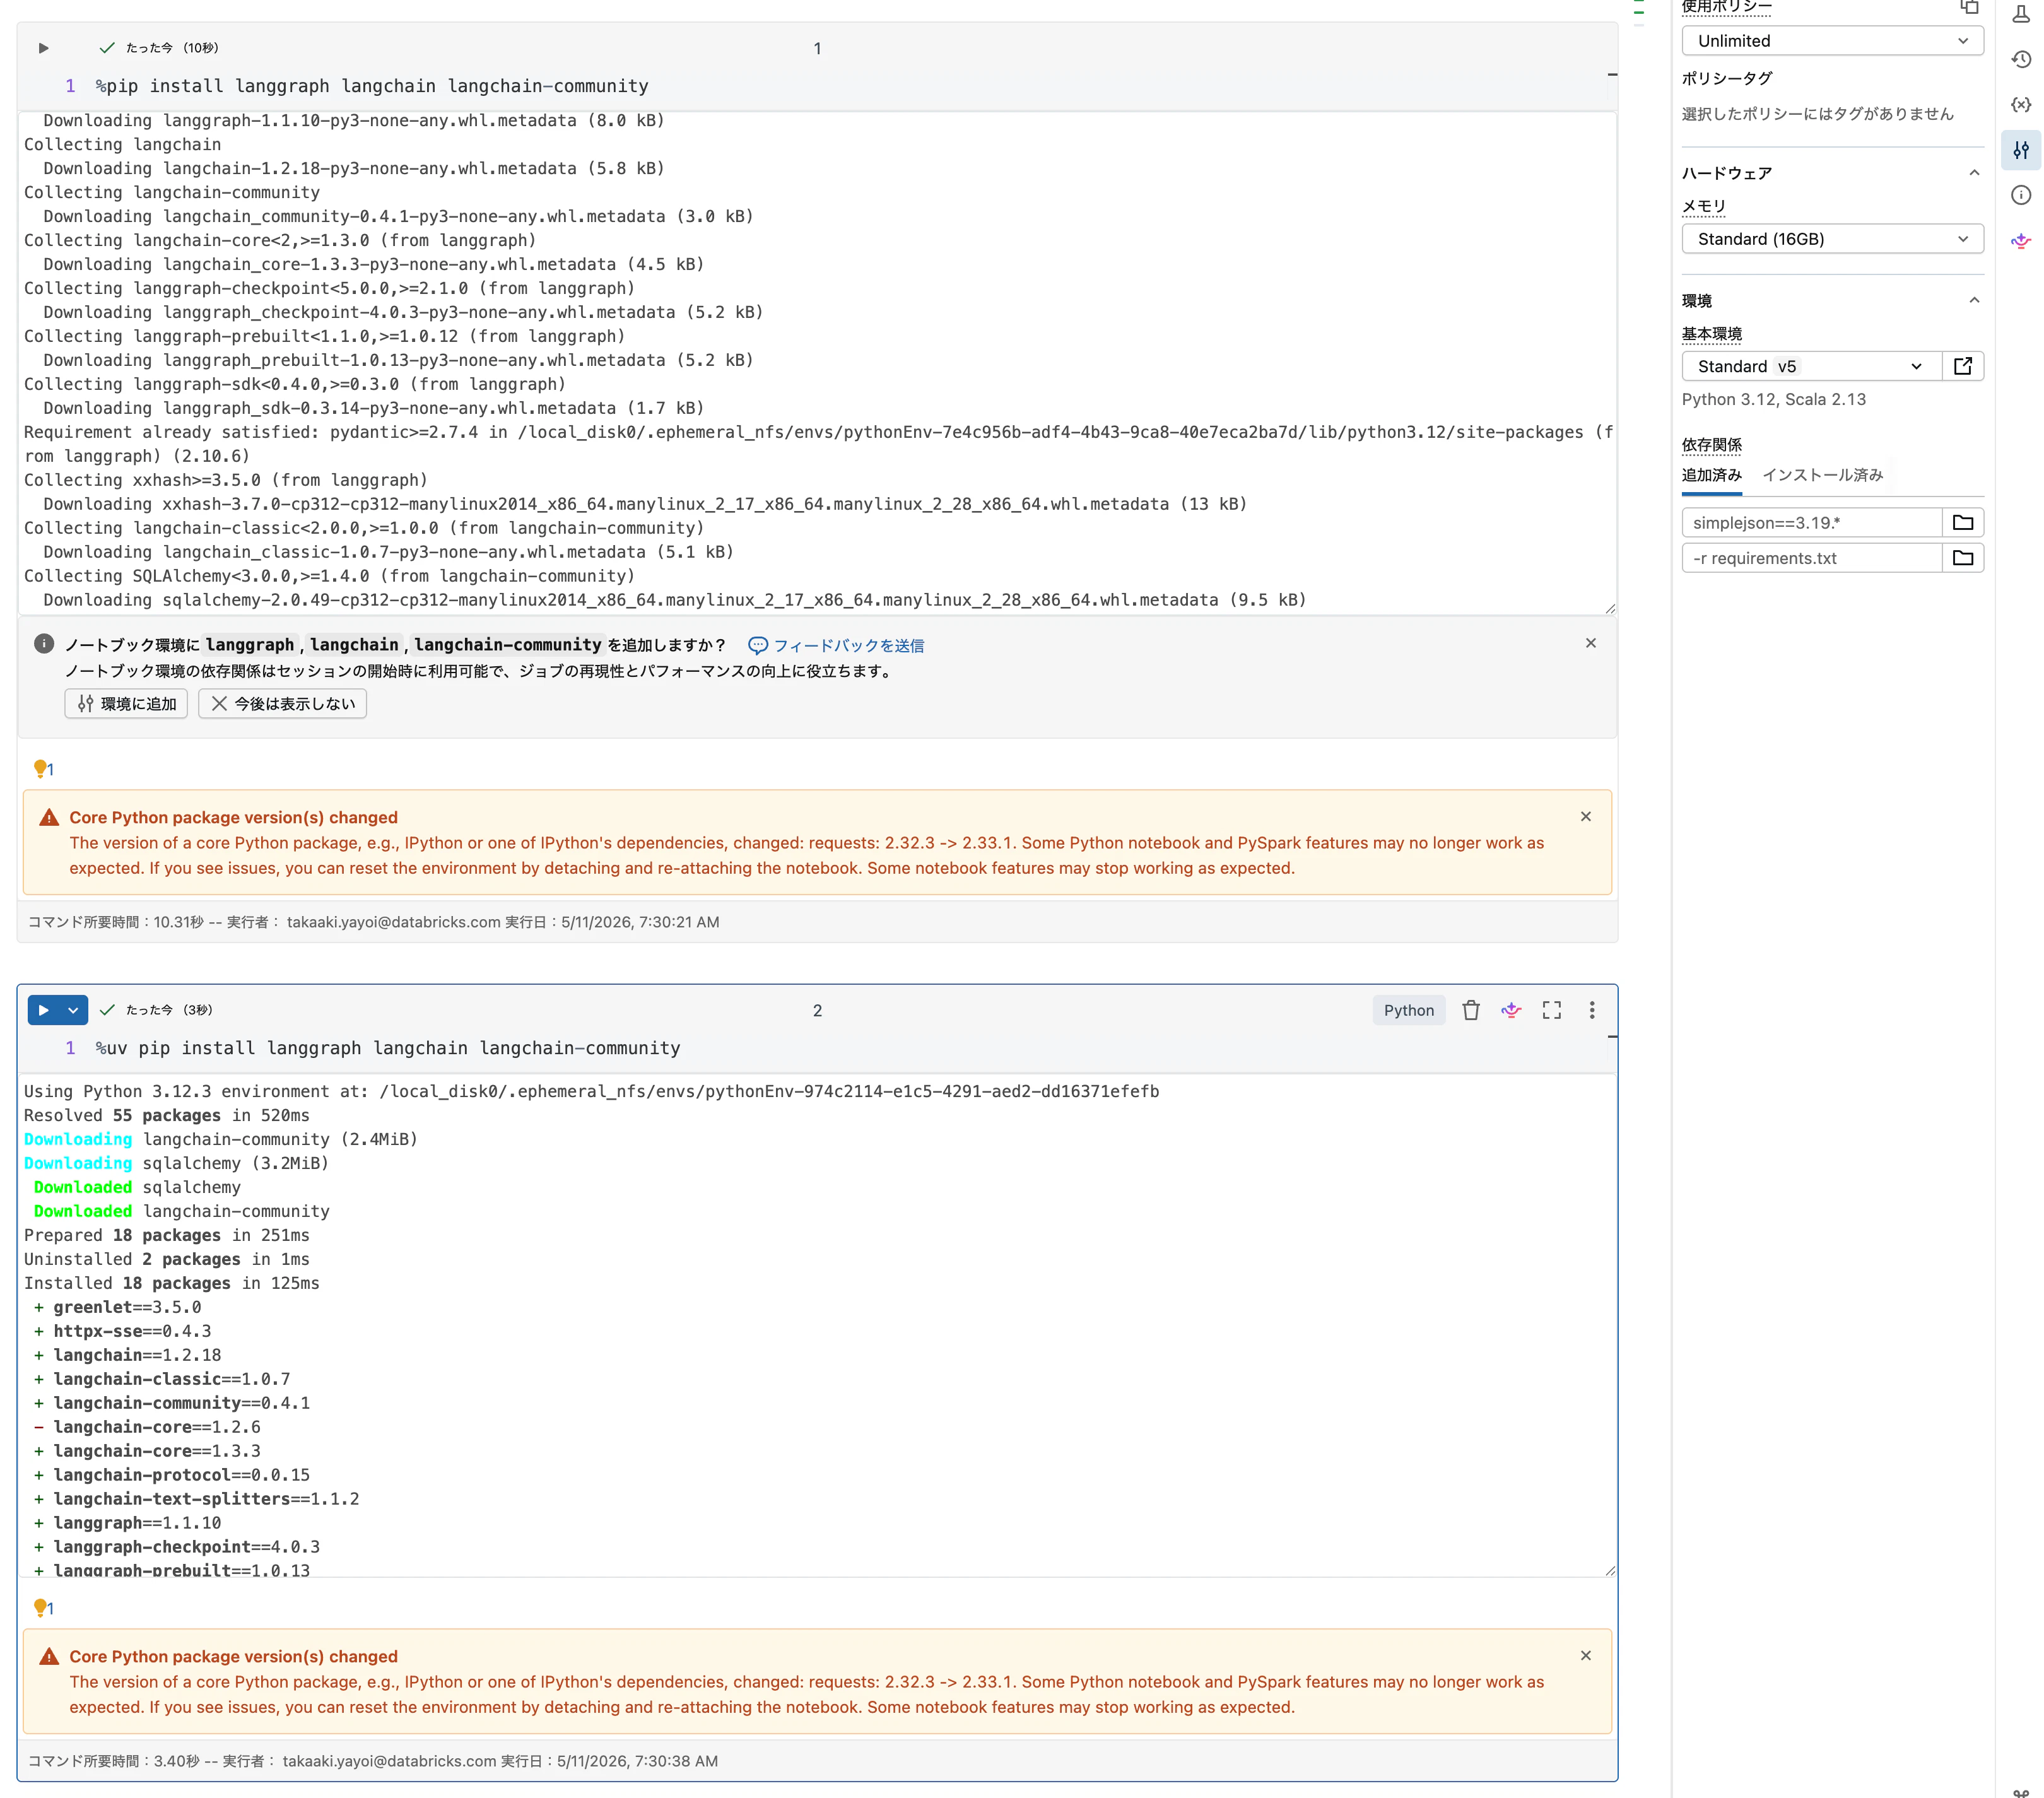Close cell 1 Core Python package warning
The height and width of the screenshot is (1798, 2044).
click(x=1585, y=817)
